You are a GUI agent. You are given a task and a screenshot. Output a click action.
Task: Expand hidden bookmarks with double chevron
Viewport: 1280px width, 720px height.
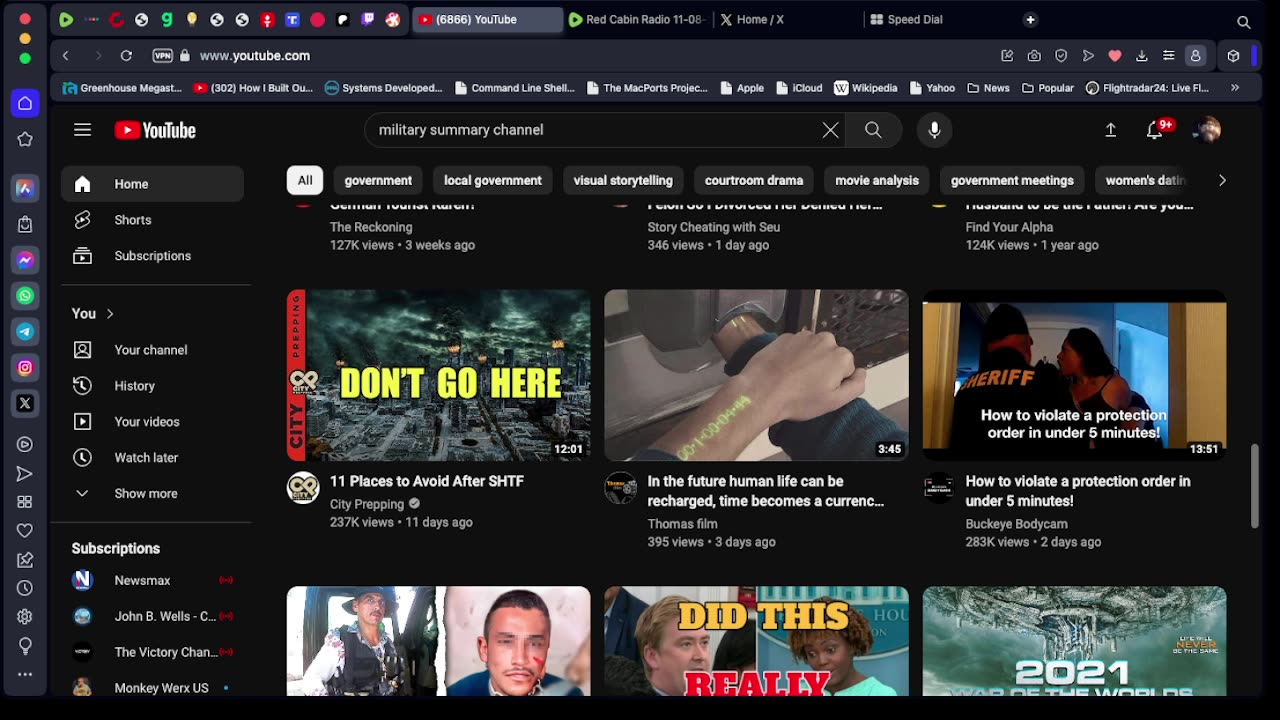pyautogui.click(x=1235, y=88)
